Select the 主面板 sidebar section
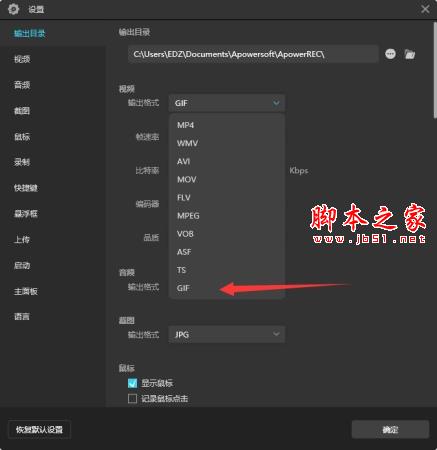This screenshot has height=450, width=437. click(x=26, y=291)
